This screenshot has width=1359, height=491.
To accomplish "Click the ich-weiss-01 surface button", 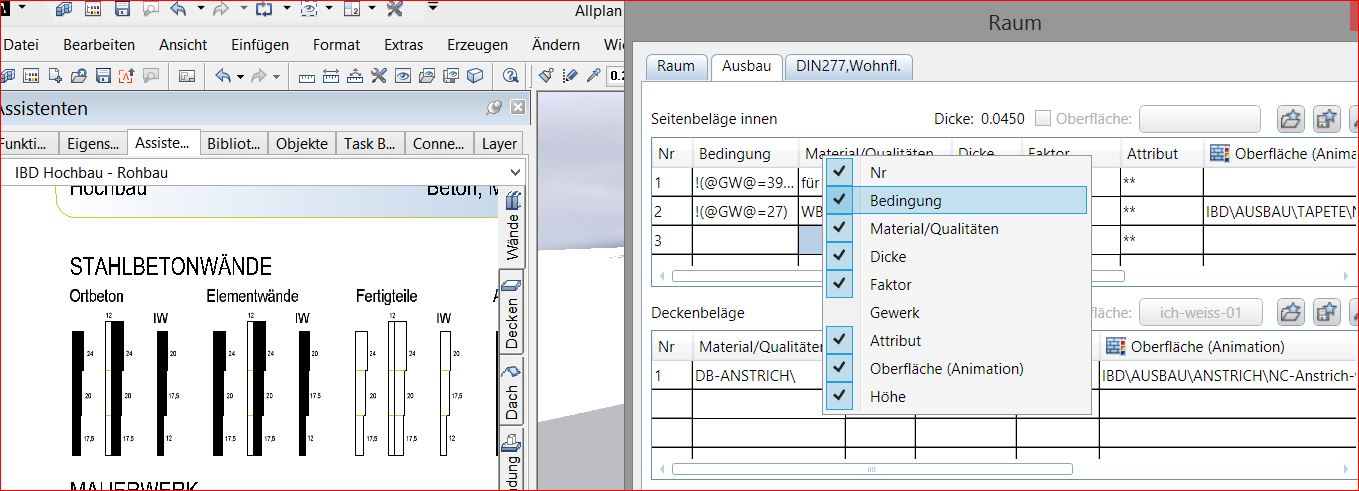I will pyautogui.click(x=1200, y=312).
